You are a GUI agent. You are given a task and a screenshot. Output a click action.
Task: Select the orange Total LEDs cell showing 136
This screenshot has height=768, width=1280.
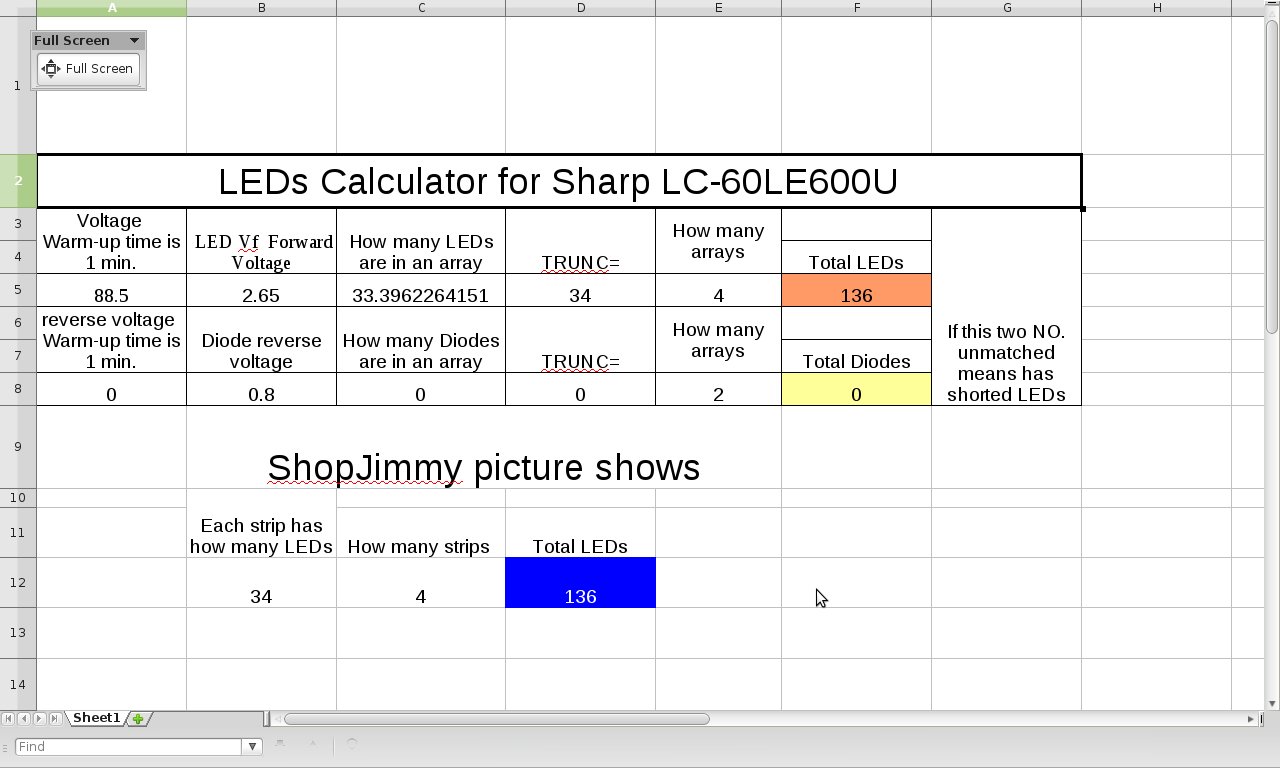(857, 290)
